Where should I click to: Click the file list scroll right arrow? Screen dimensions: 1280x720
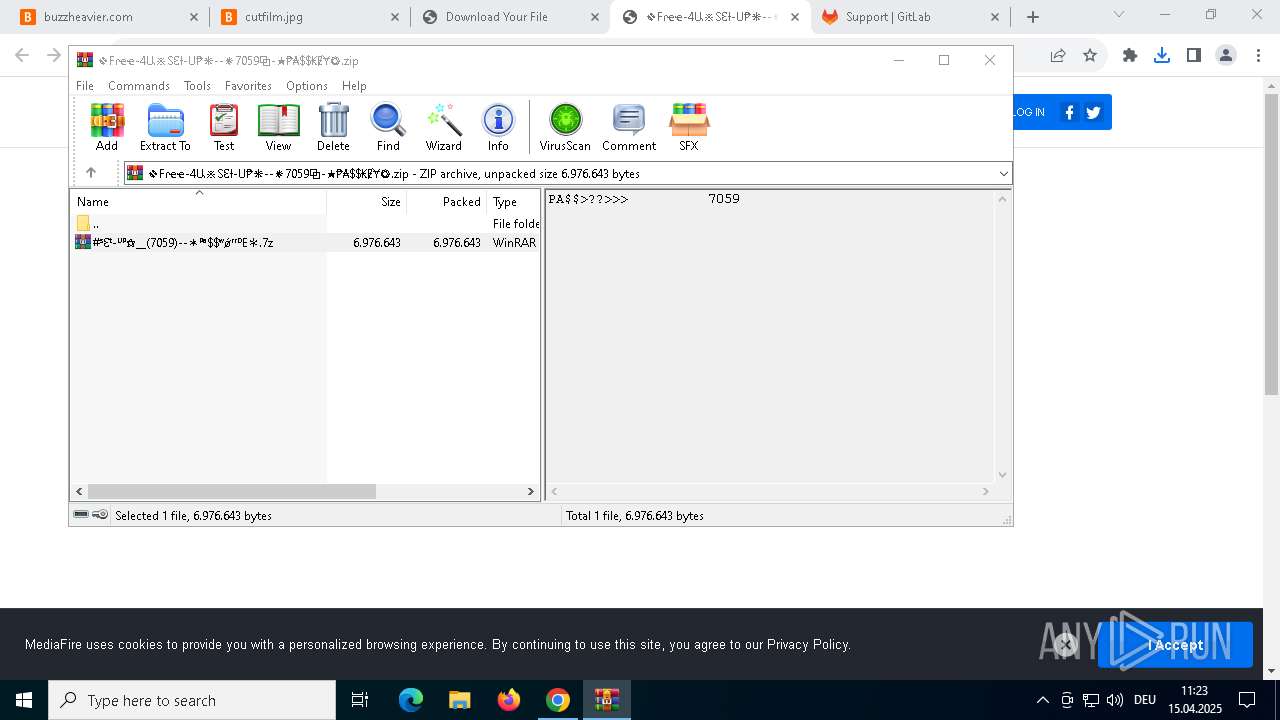coord(531,491)
